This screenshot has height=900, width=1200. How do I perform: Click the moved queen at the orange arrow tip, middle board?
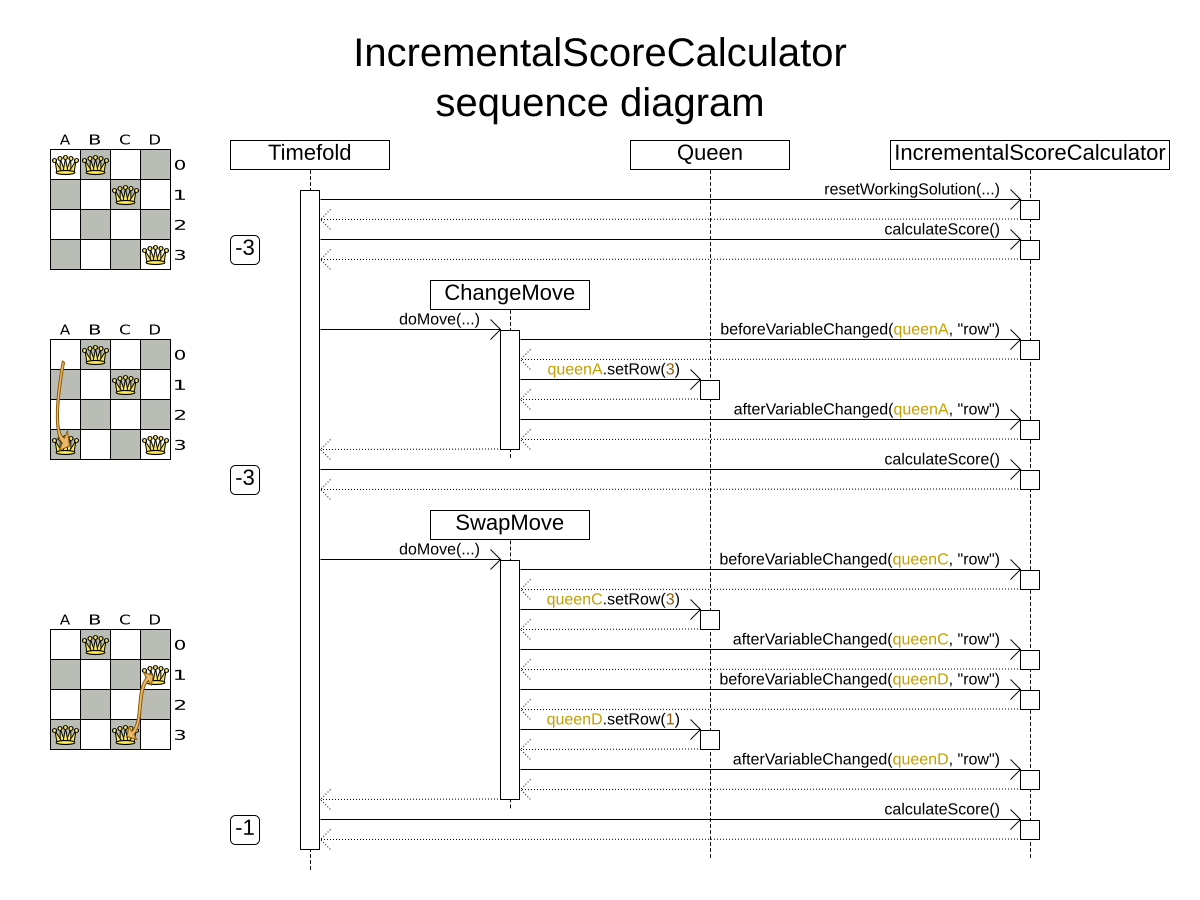[x=65, y=444]
